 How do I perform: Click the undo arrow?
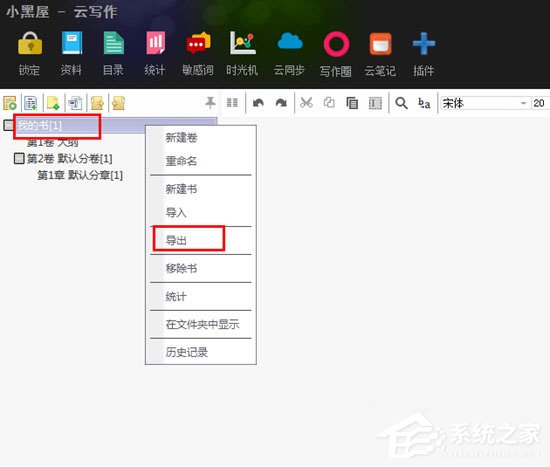coord(258,103)
